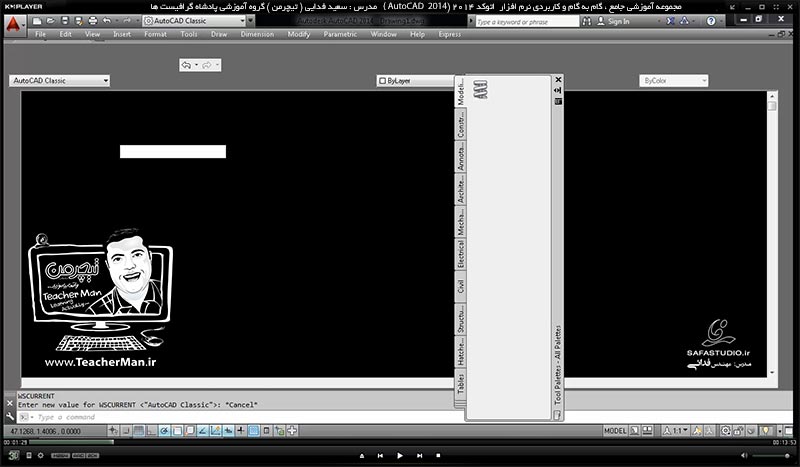Select the Electrical tab in Tool Palettes
This screenshot has height=467, width=800.
(460, 254)
